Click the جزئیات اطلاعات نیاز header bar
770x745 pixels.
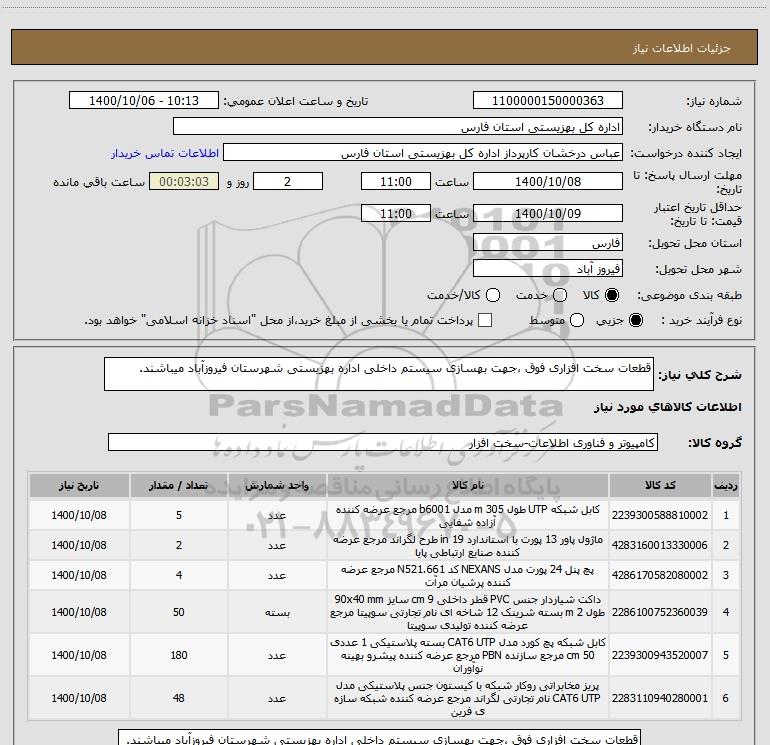[385, 47]
